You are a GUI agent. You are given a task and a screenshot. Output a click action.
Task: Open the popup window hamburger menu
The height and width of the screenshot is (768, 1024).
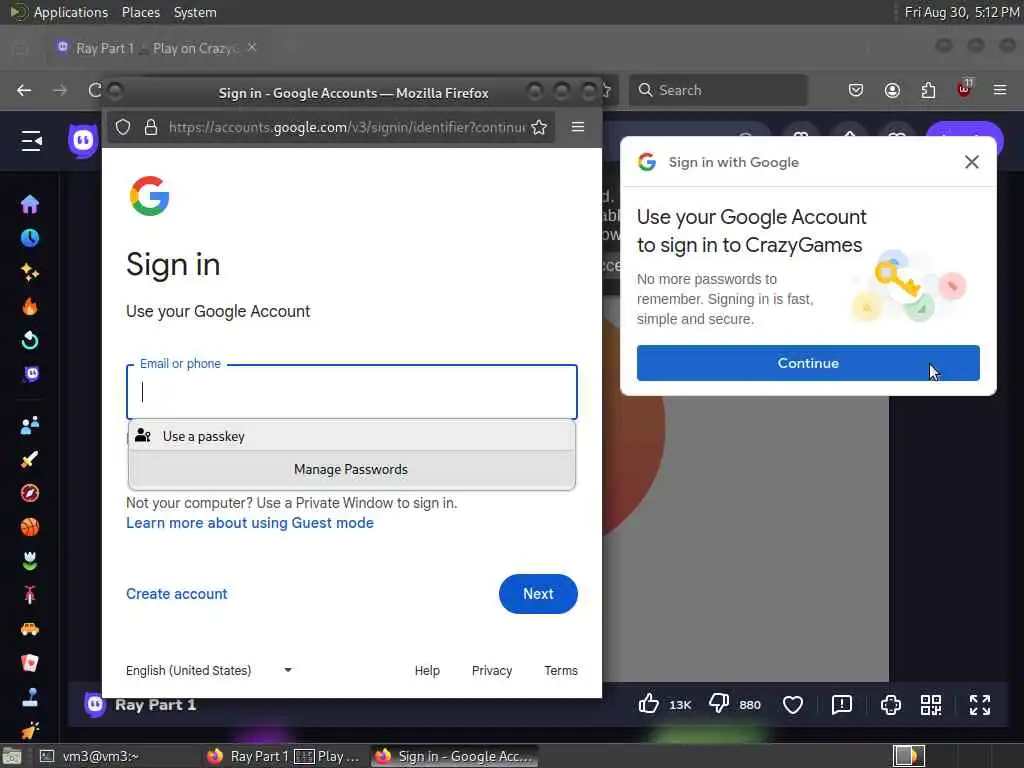point(578,127)
